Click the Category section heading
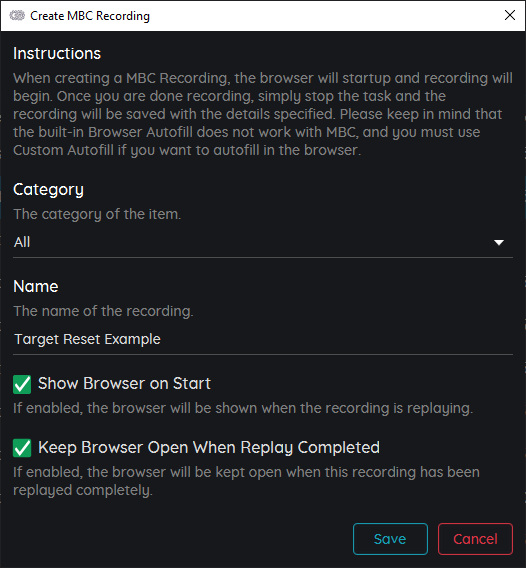The width and height of the screenshot is (526, 568). (49, 189)
